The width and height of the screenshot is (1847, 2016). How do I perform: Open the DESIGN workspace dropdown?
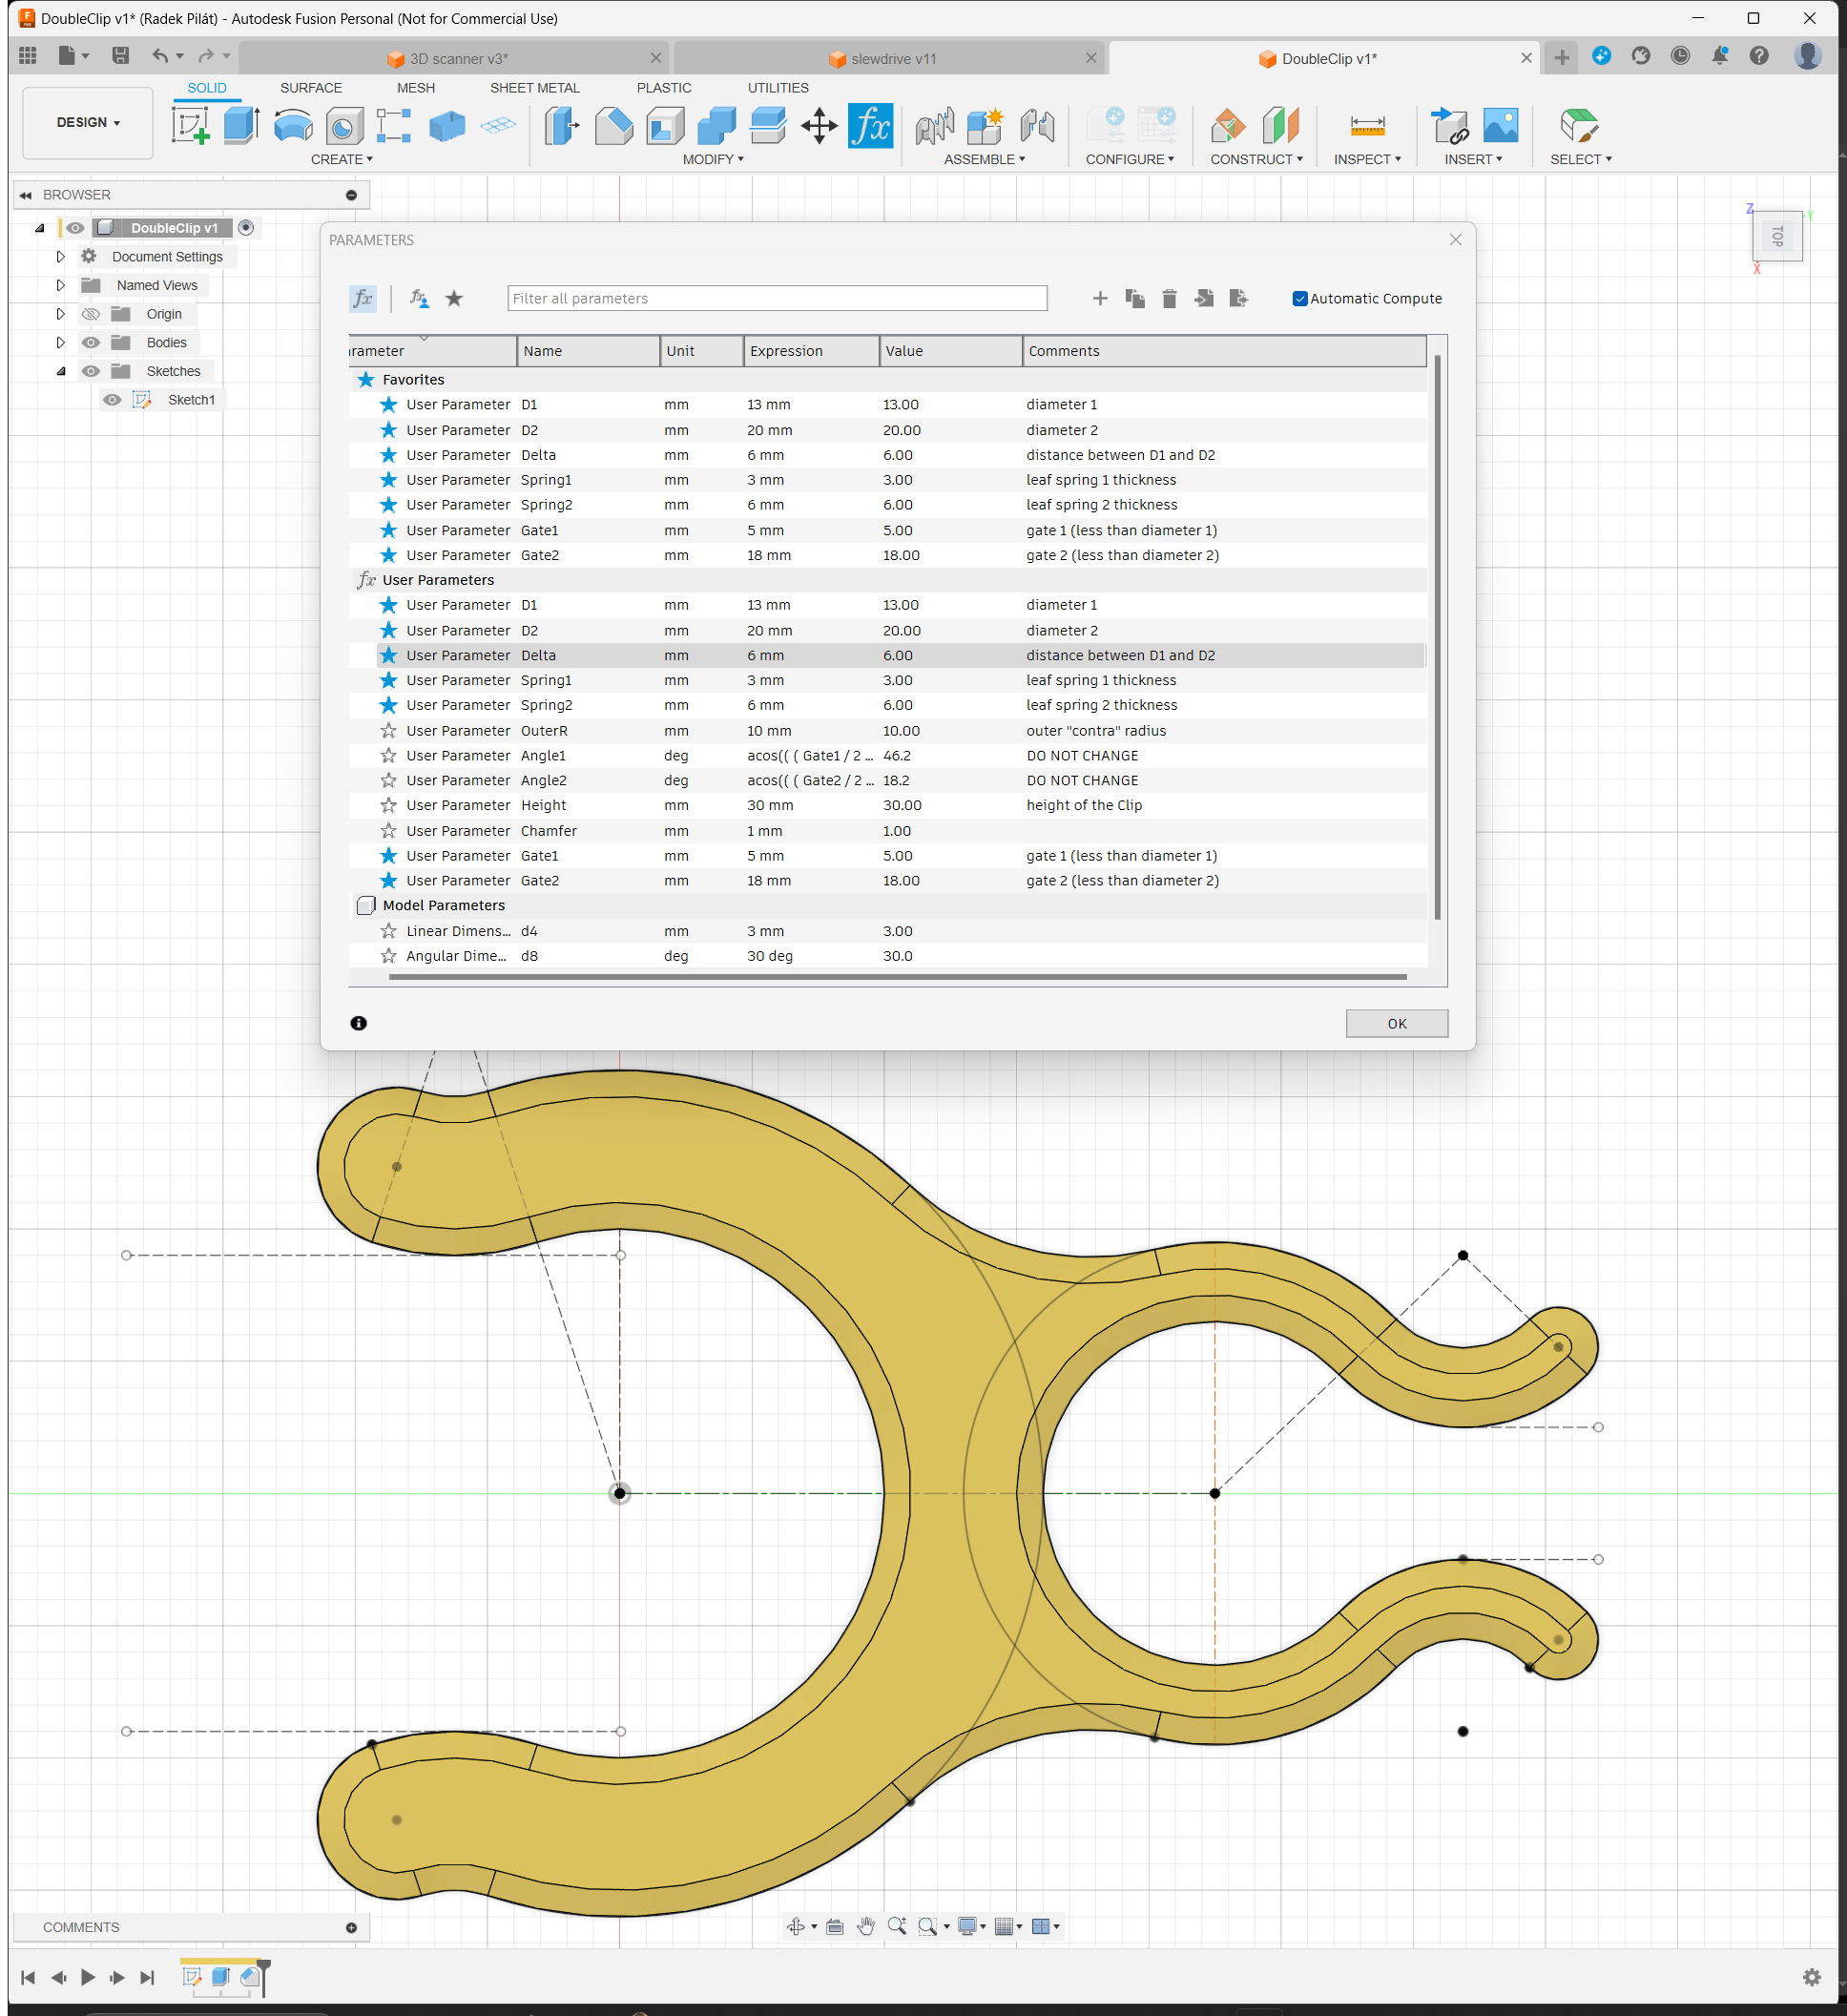(x=88, y=122)
